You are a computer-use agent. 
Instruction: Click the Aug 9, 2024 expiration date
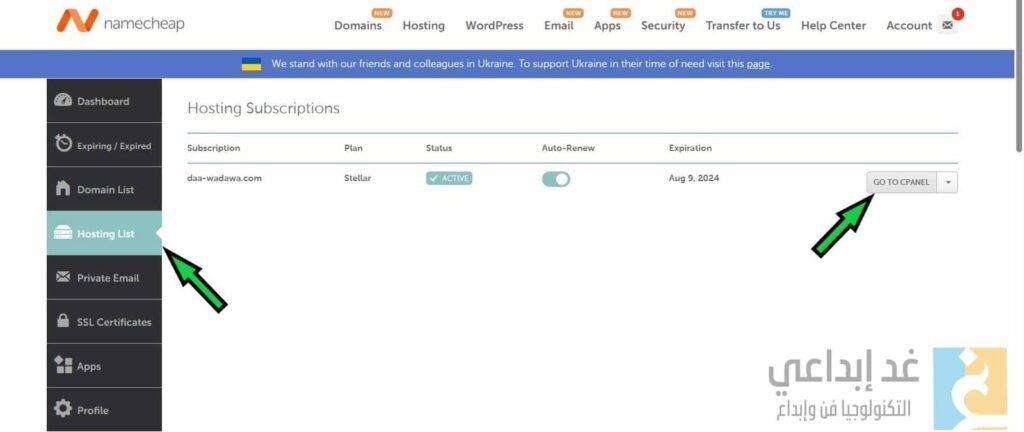694,177
